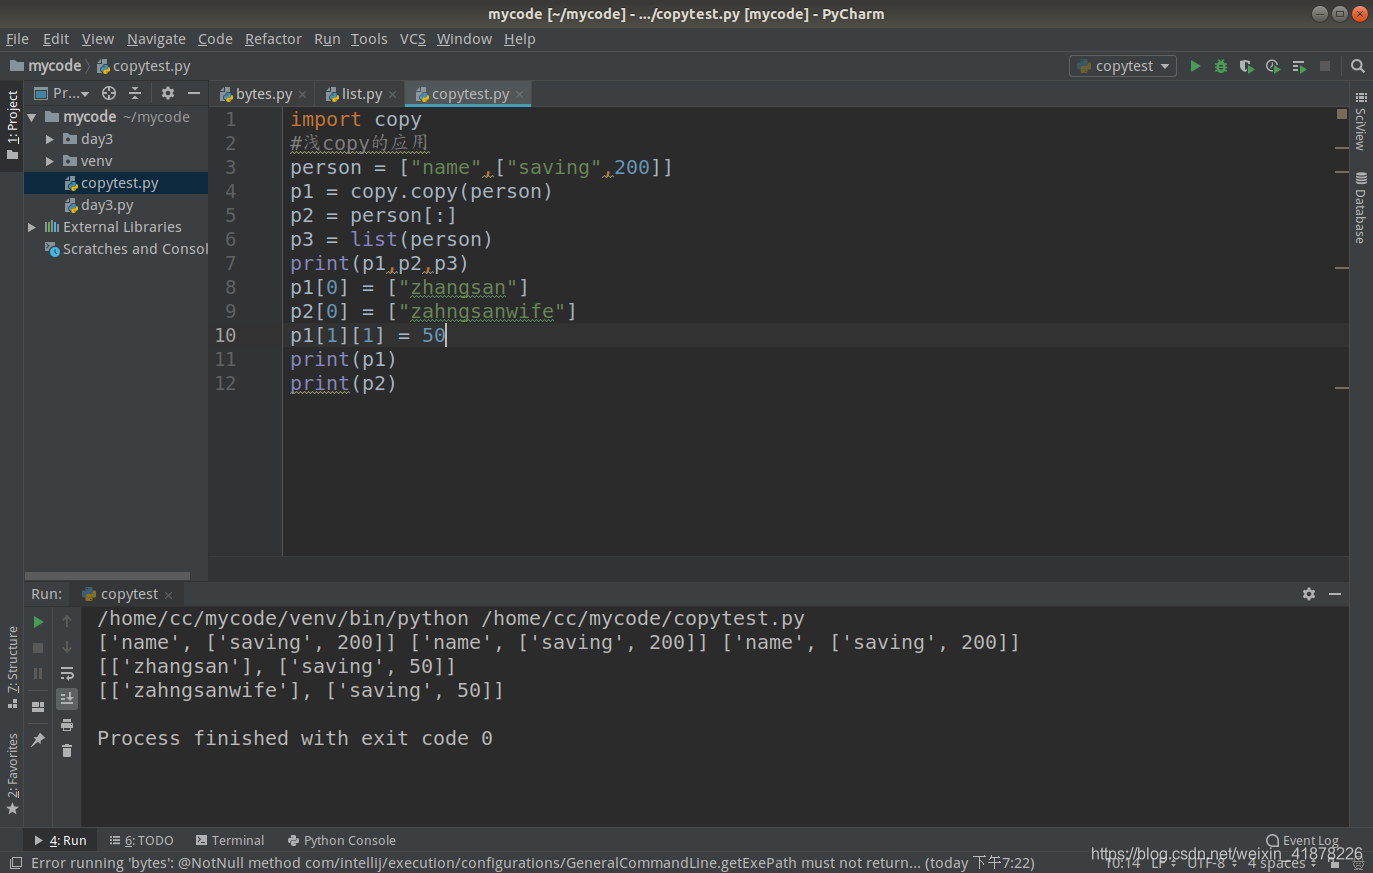Click the Restore Layout icon in Run panel
Image resolution: width=1373 pixels, height=873 pixels.
coord(38,707)
